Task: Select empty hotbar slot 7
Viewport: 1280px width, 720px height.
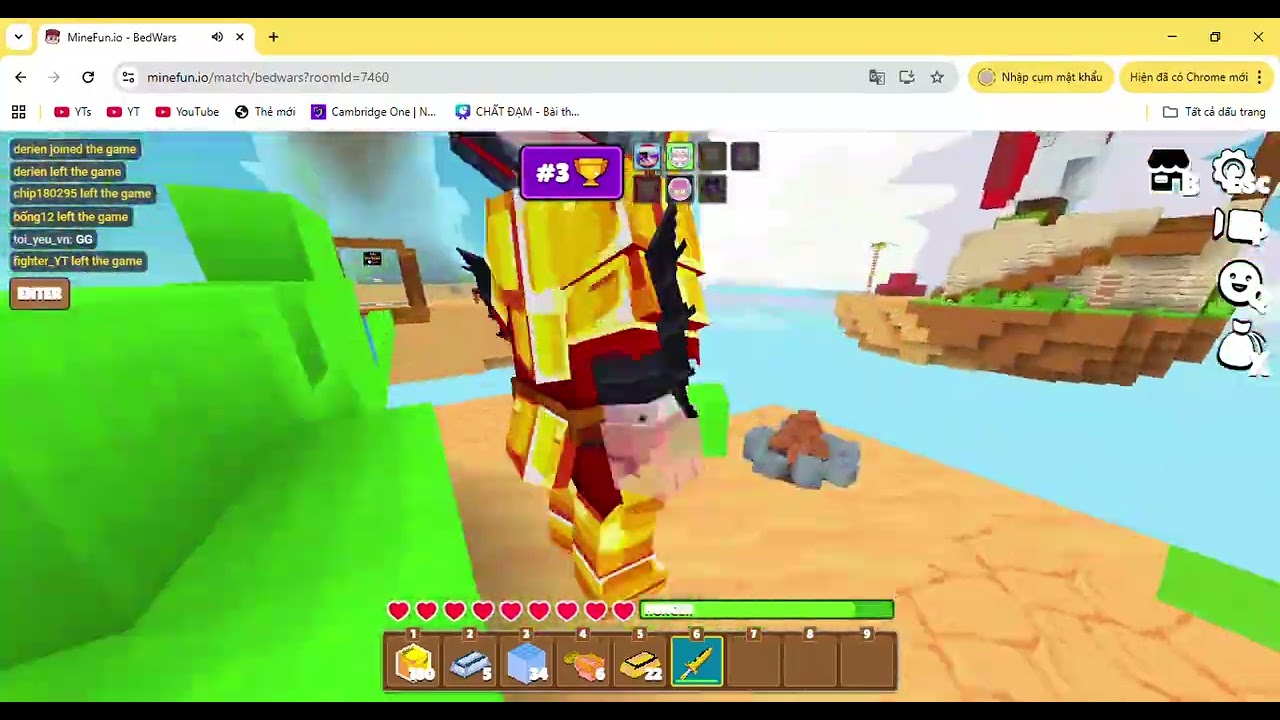Action: click(754, 661)
